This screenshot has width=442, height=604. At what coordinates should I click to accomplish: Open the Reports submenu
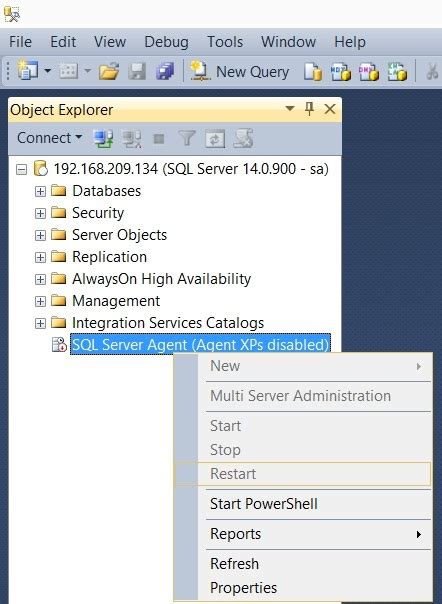tap(303, 534)
